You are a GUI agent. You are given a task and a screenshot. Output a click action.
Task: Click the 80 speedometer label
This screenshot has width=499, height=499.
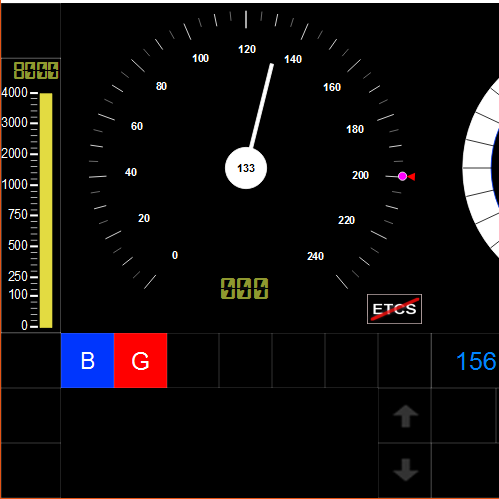pyautogui.click(x=161, y=86)
